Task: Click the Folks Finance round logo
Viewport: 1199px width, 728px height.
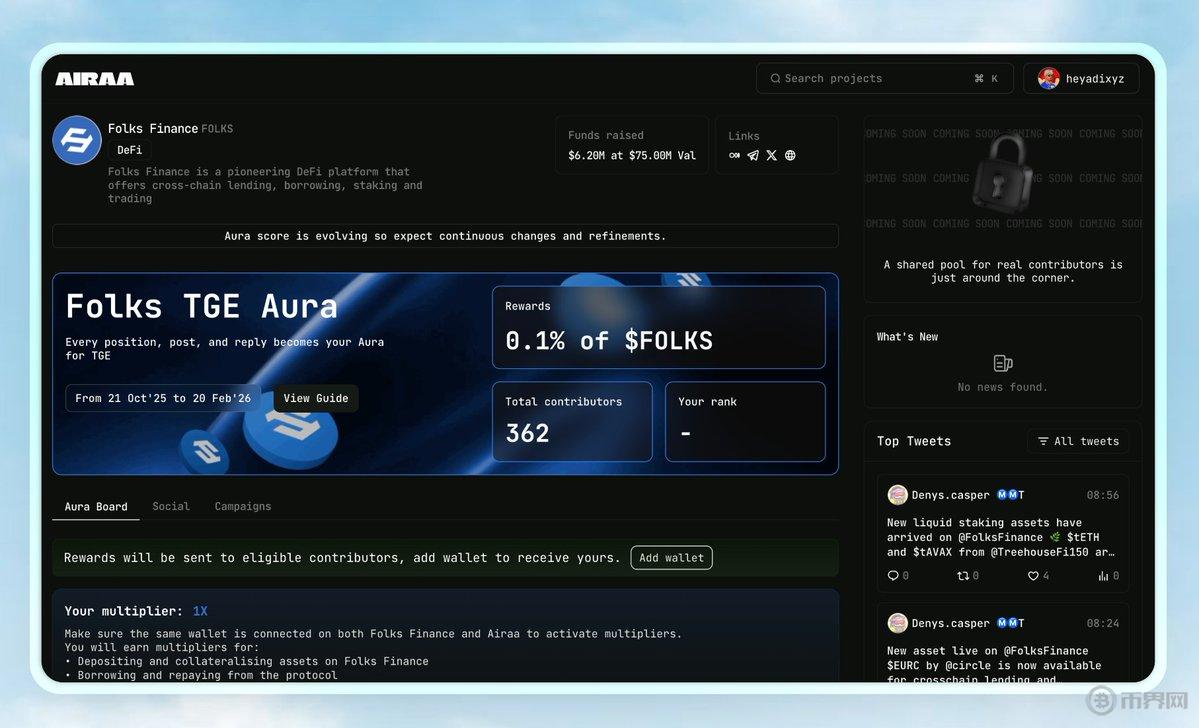Action: 77,140
